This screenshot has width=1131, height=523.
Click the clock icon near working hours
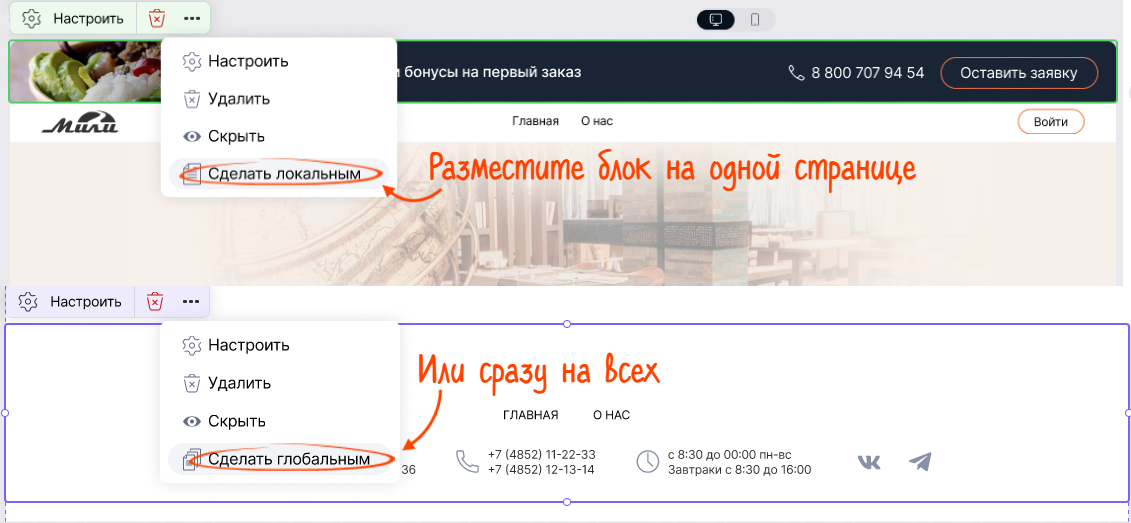[648, 461]
